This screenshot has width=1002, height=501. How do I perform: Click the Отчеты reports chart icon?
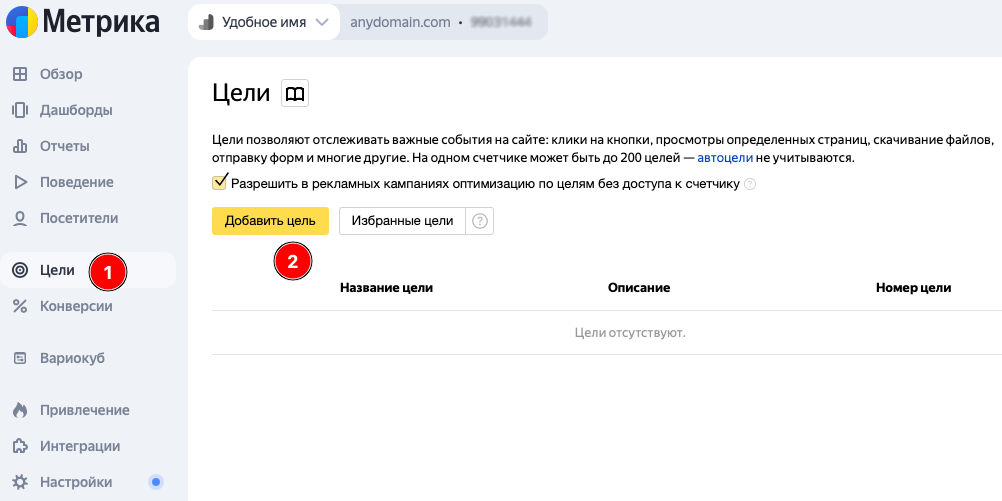click(19, 146)
